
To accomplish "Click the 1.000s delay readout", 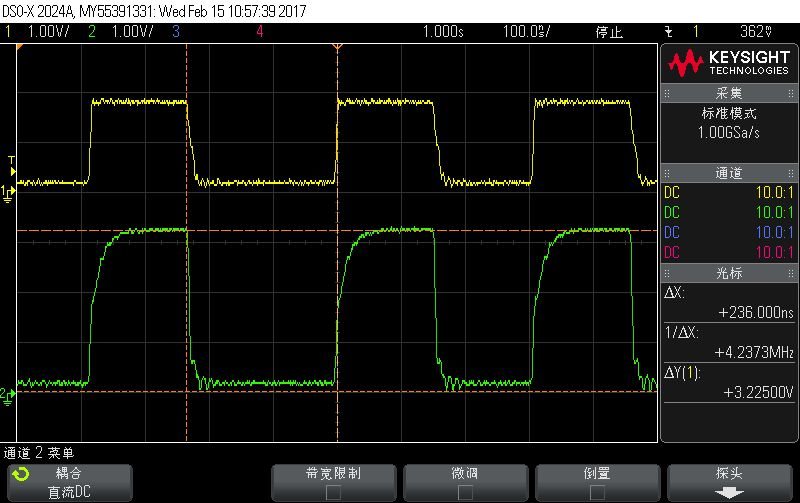I will 443,32.
